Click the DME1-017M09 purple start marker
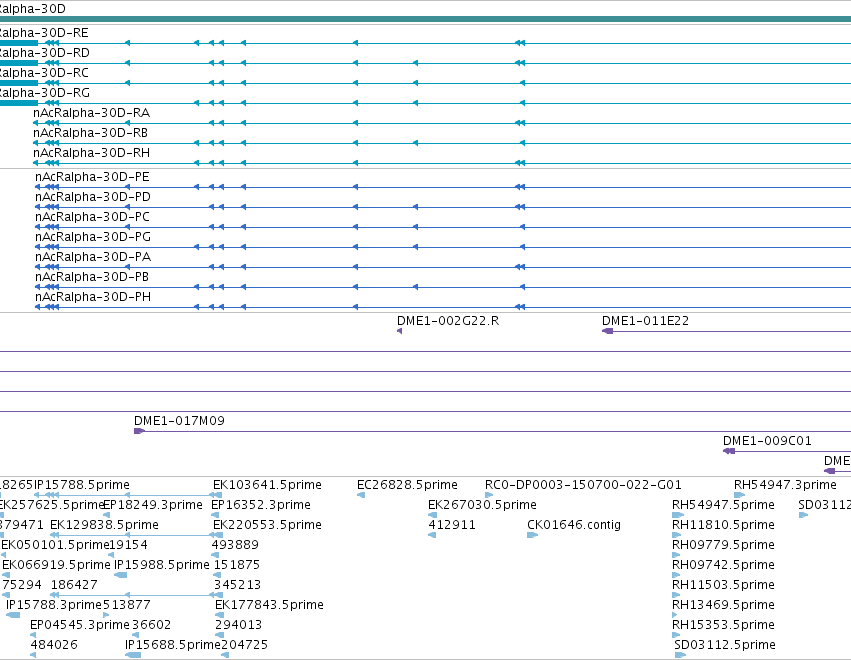 (x=139, y=431)
